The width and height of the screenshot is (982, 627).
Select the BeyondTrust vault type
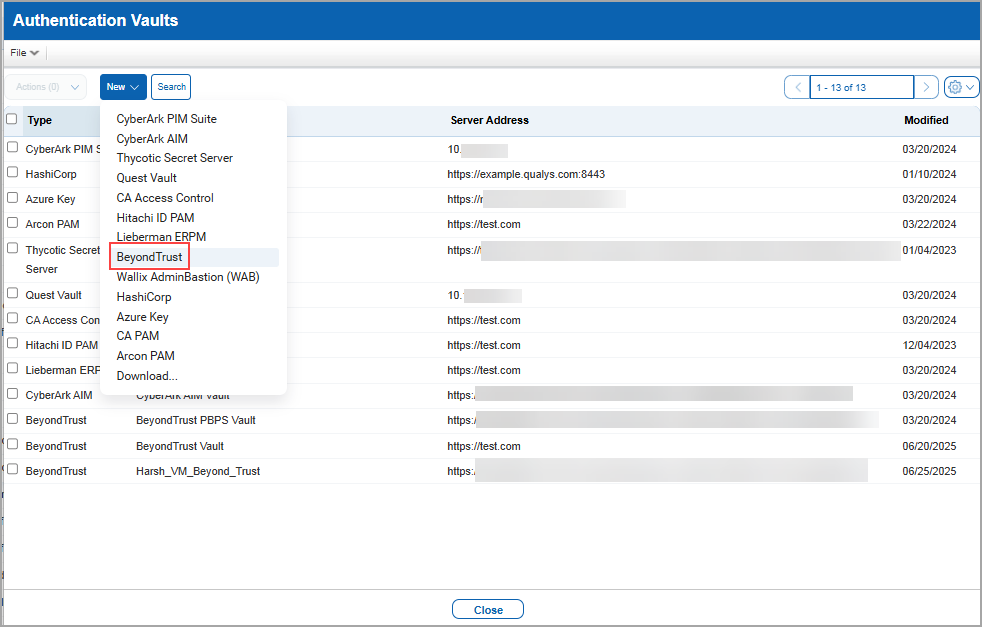tap(148, 256)
